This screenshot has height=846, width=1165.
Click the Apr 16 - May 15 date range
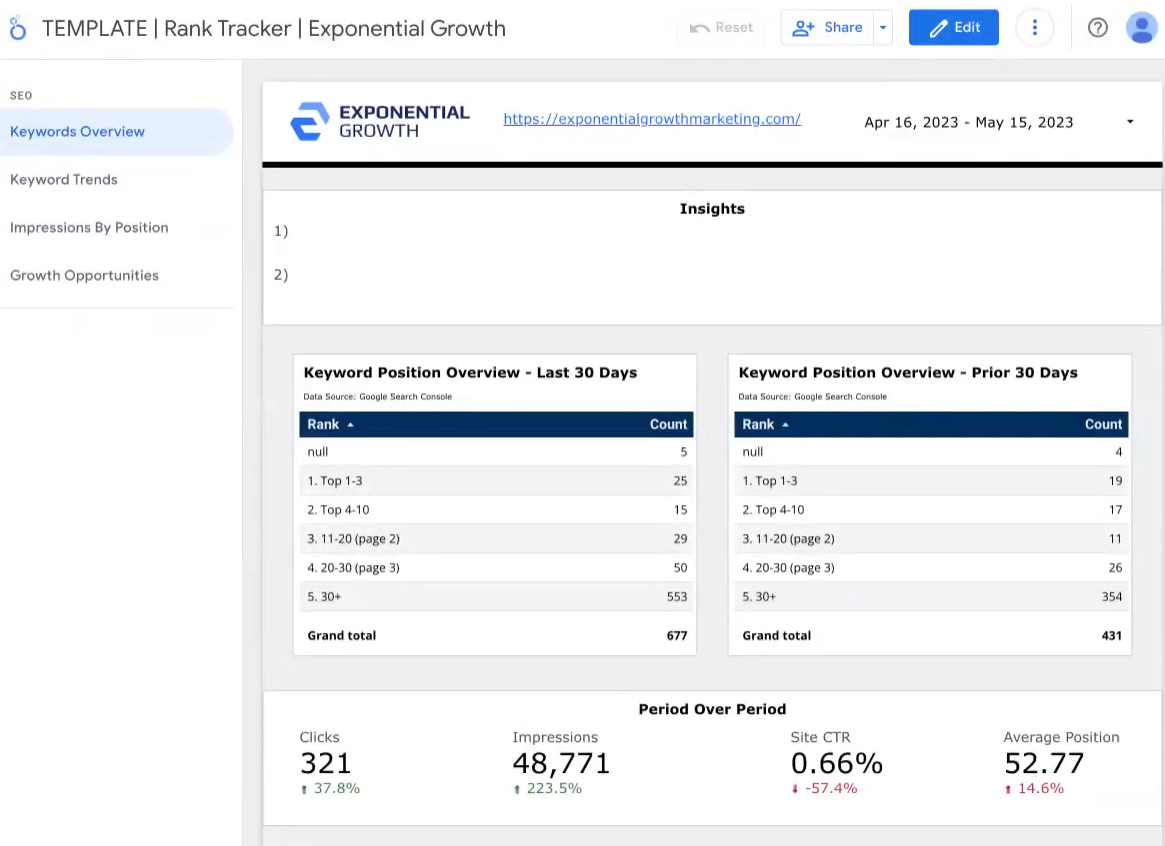pos(968,123)
